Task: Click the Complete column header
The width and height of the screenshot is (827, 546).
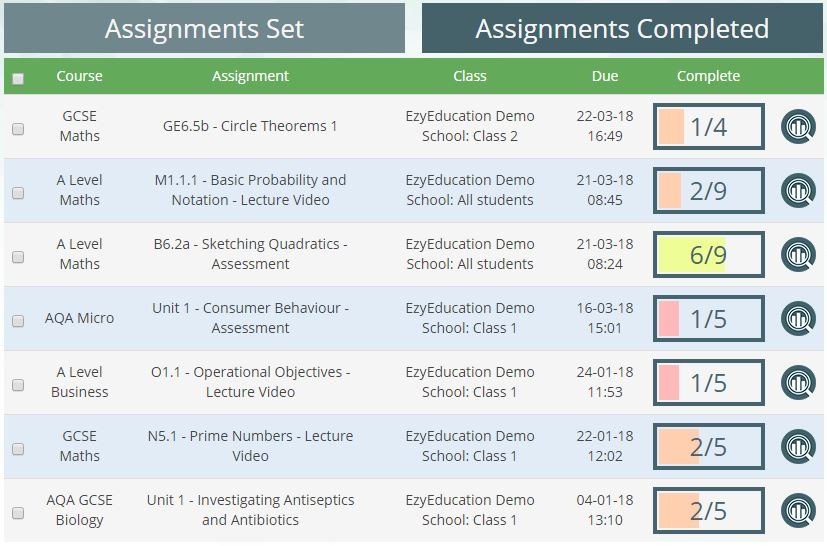Action: pos(708,76)
